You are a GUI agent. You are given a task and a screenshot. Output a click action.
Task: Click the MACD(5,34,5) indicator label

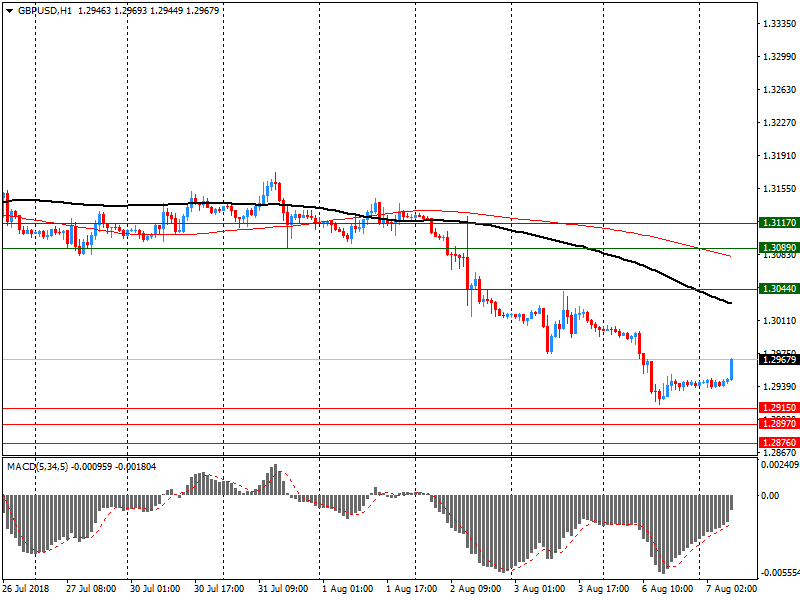[35, 467]
